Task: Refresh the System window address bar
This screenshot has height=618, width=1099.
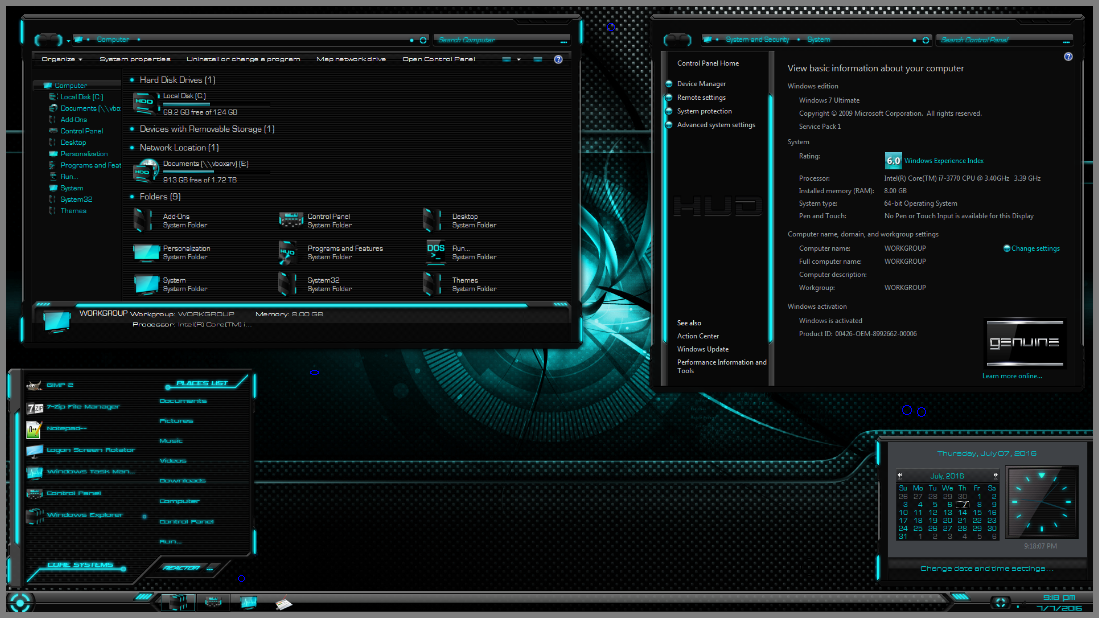Action: tap(926, 41)
